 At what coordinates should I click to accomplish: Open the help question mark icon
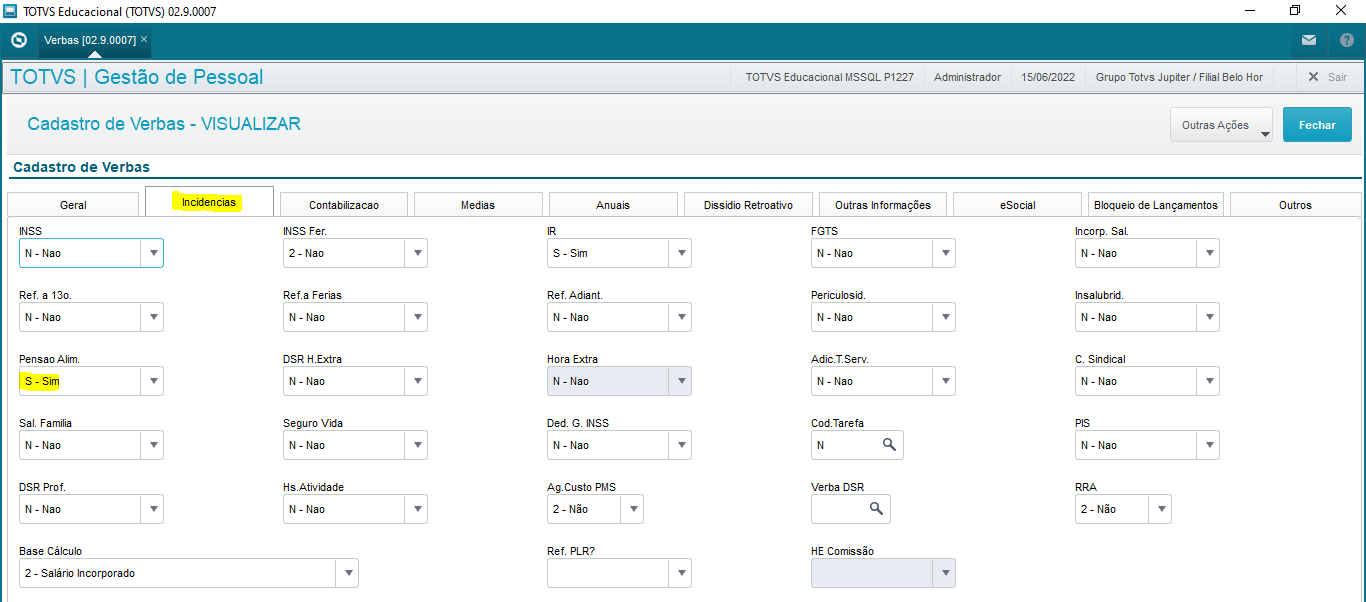[x=1347, y=41]
